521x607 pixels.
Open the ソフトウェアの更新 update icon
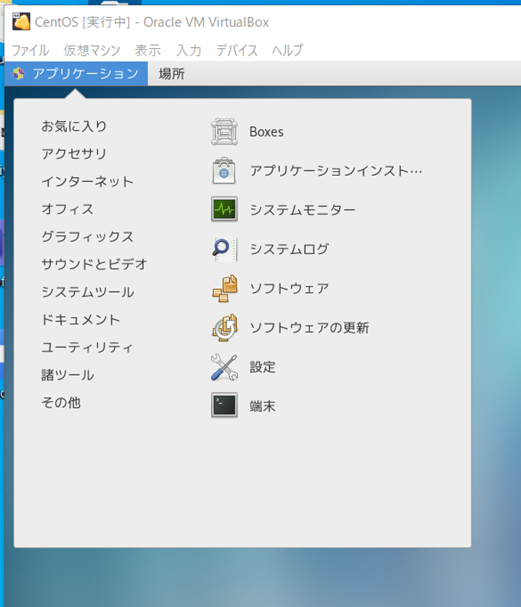point(225,328)
